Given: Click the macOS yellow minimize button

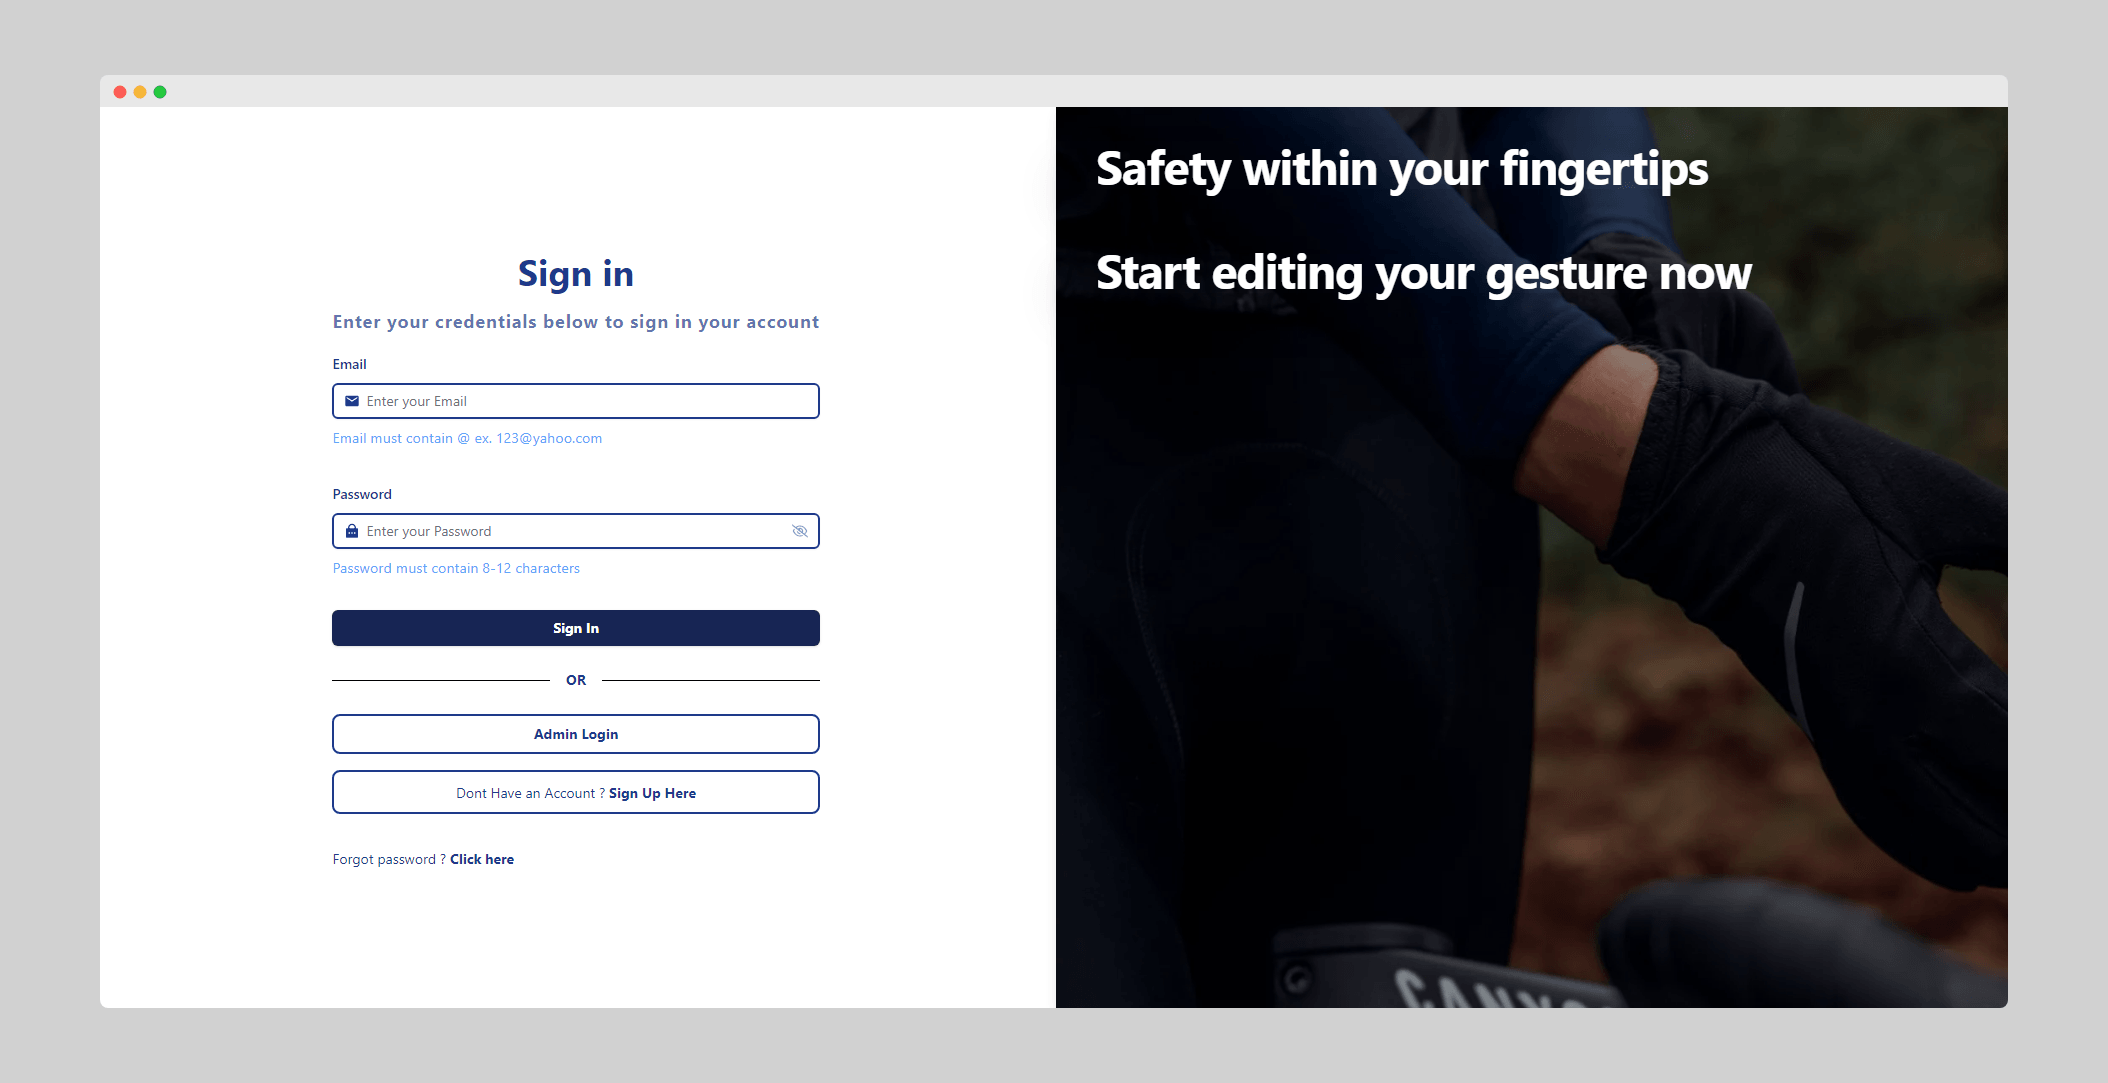Looking at the screenshot, I should point(140,91).
